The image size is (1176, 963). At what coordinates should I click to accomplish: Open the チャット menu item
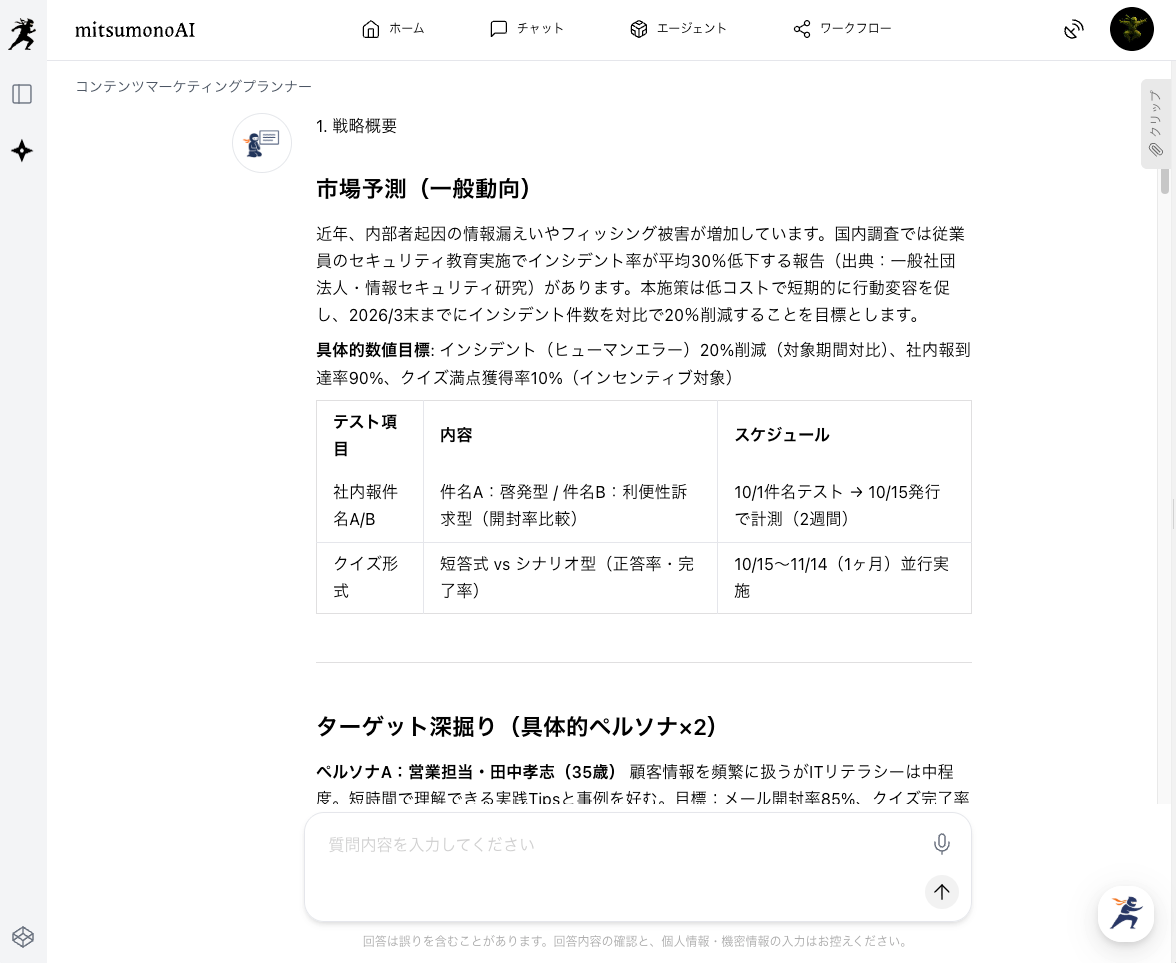(526, 29)
